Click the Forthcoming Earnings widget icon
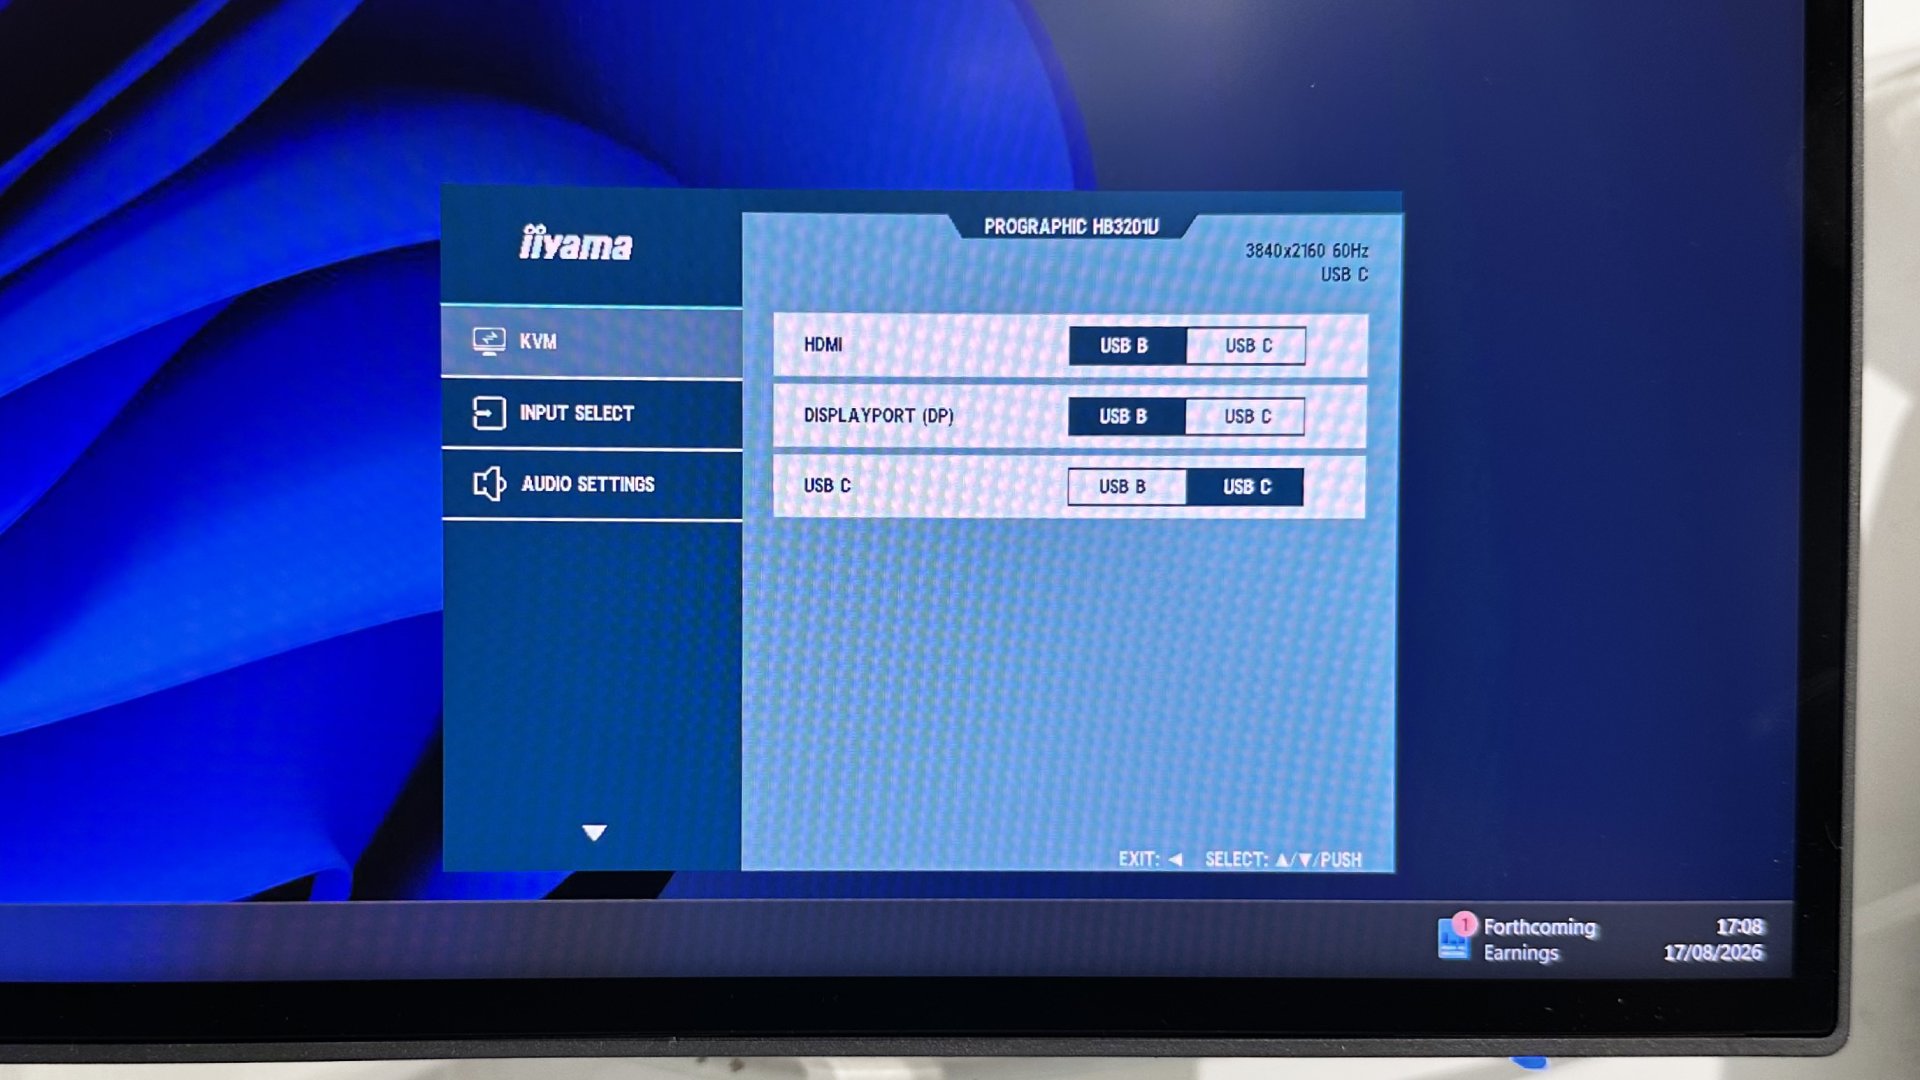Screen dimensions: 1920x1080 1455,937
